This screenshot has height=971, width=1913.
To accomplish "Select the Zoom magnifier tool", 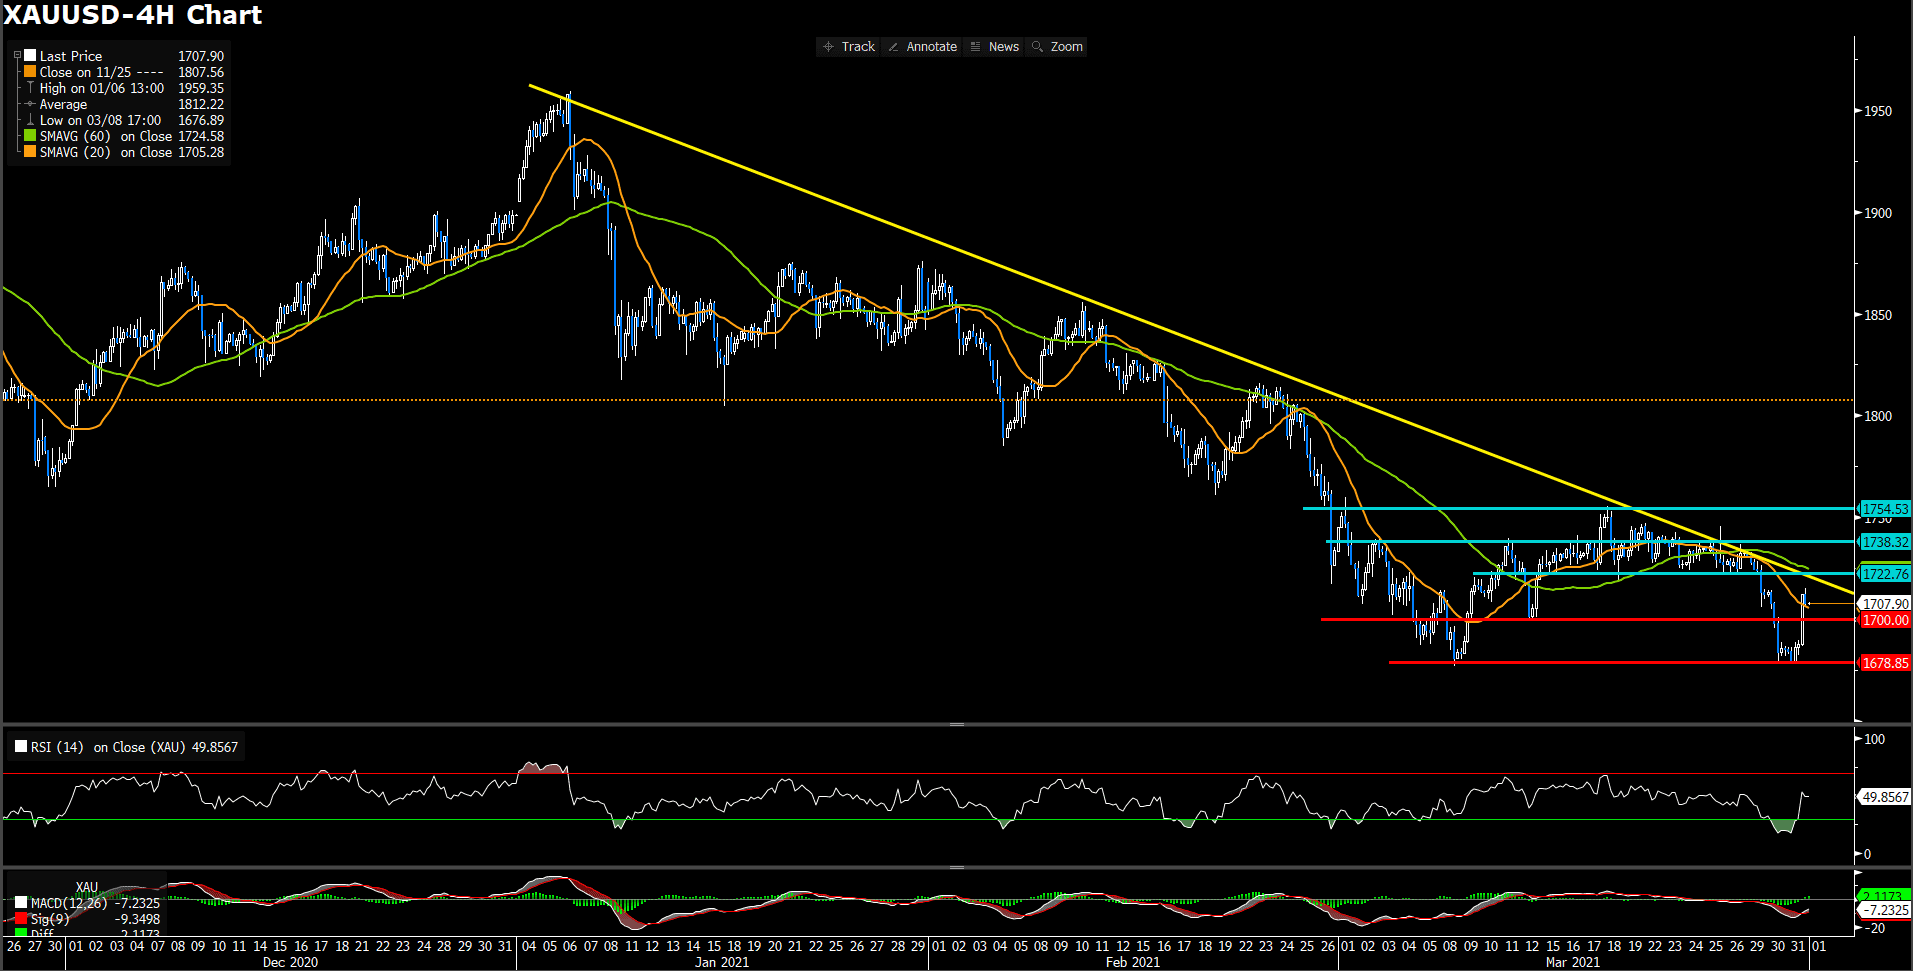I will pyautogui.click(x=1057, y=47).
